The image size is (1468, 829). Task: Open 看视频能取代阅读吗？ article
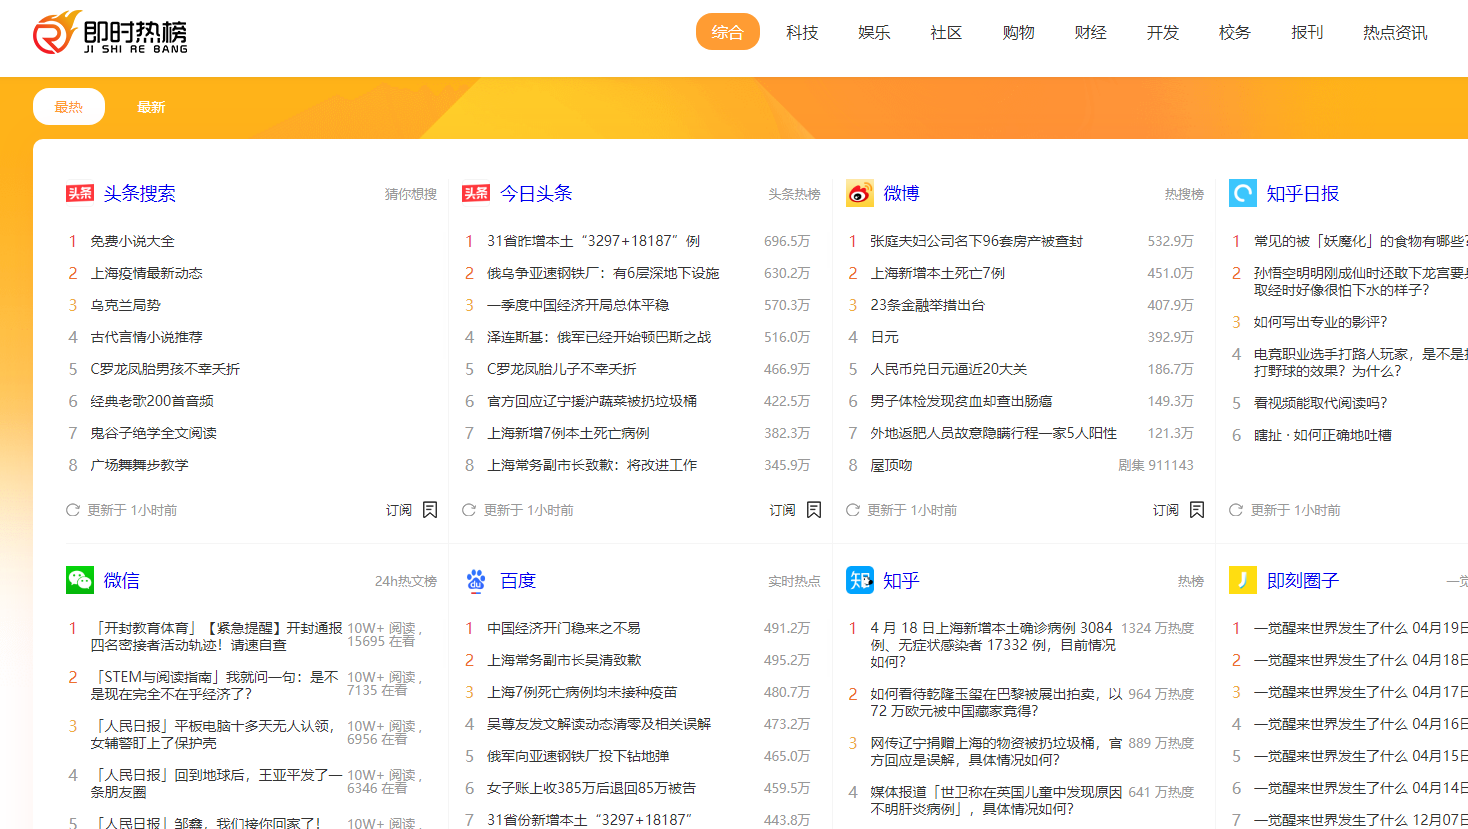1321,403
